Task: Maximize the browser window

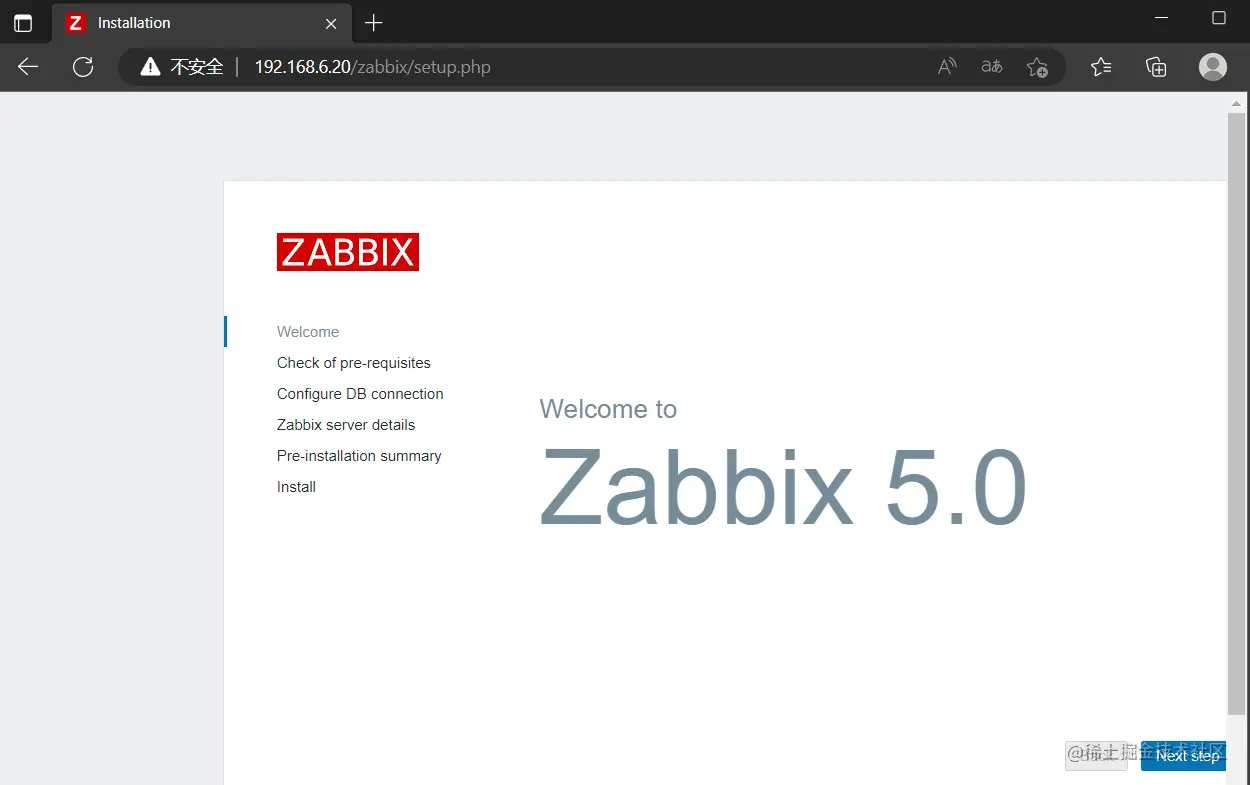Action: pyautogui.click(x=1218, y=18)
